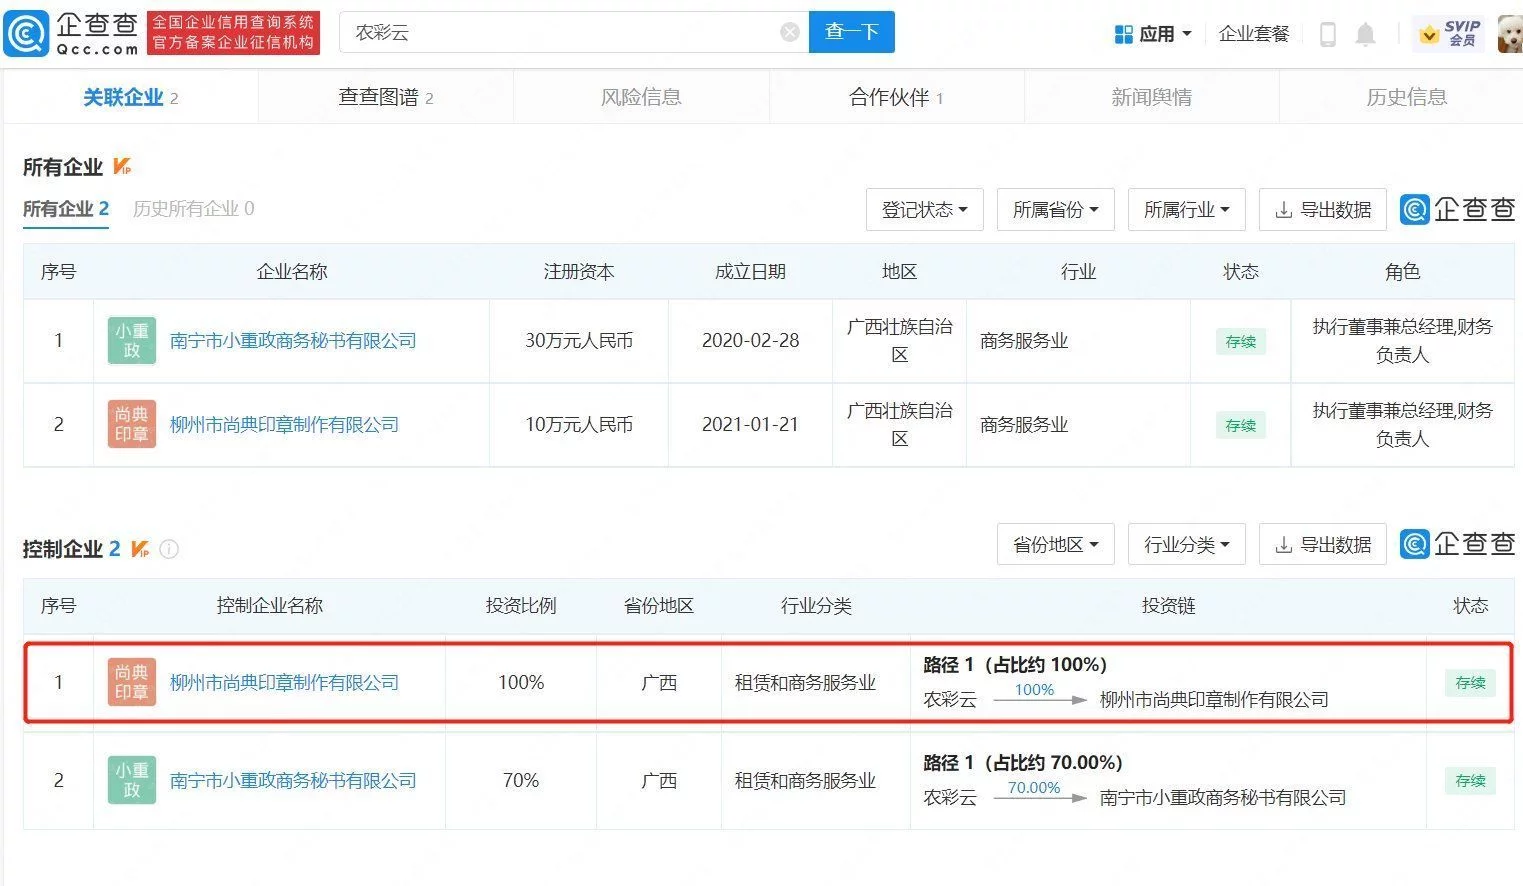The height and width of the screenshot is (886, 1523).
Task: Expand the 省份地区 filter
Action: (1056, 545)
